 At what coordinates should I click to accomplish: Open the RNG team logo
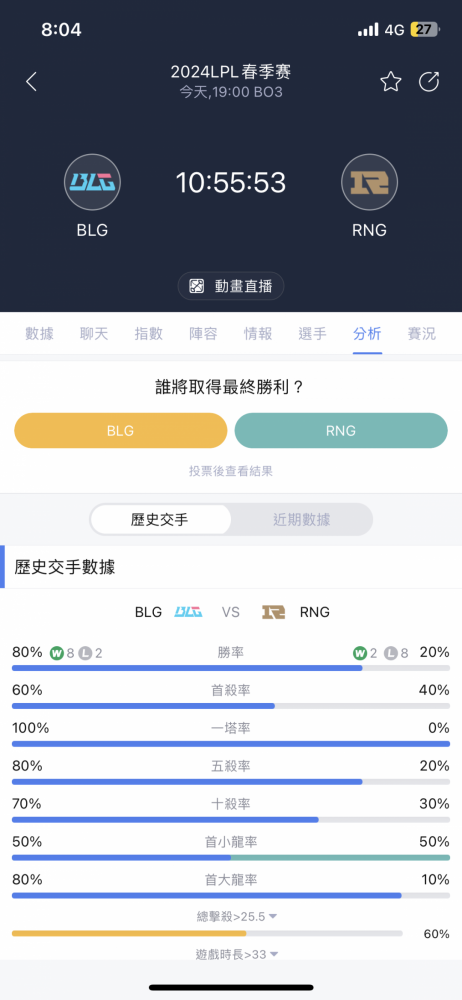369,182
